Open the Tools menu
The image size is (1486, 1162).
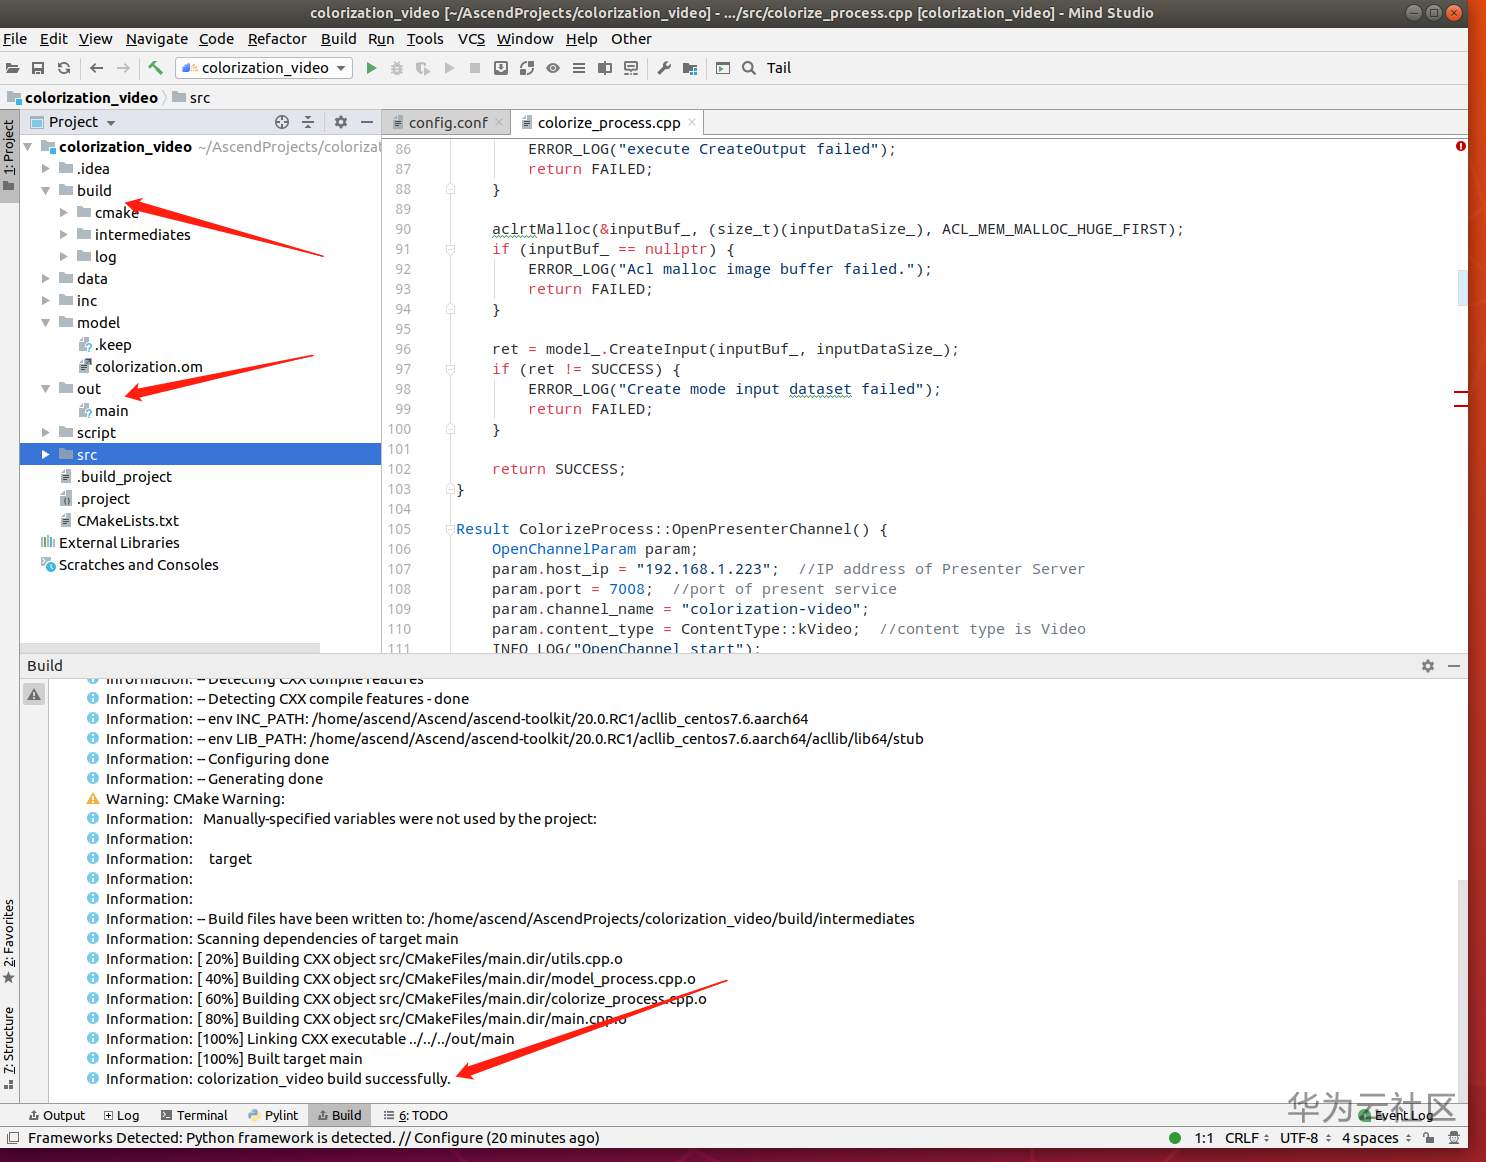(425, 39)
